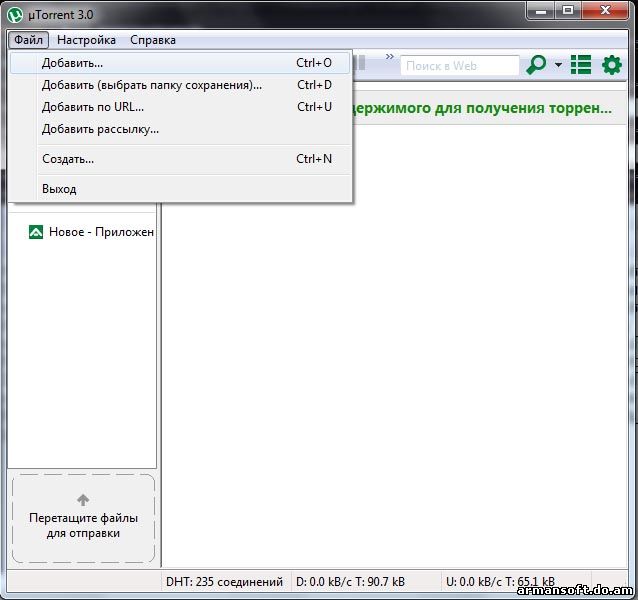Expand hidden toolbar buttons via double chevron
This screenshot has height=600, width=638.
[x=389, y=56]
